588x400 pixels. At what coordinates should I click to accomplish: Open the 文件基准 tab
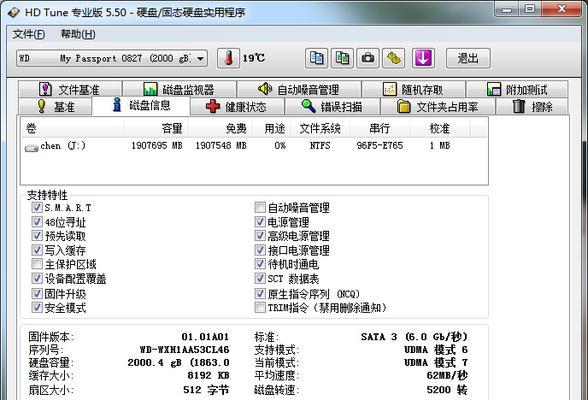click(x=70, y=90)
